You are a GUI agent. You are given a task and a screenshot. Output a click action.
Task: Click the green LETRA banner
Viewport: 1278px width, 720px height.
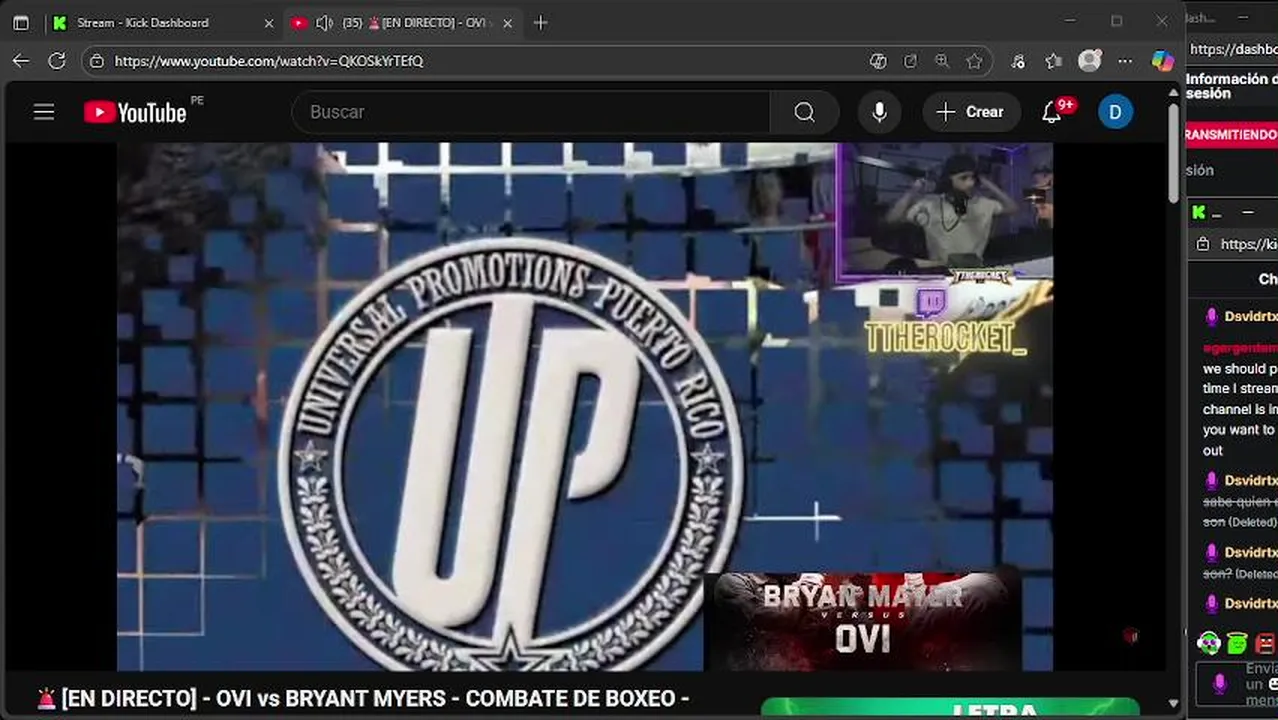[950, 709]
